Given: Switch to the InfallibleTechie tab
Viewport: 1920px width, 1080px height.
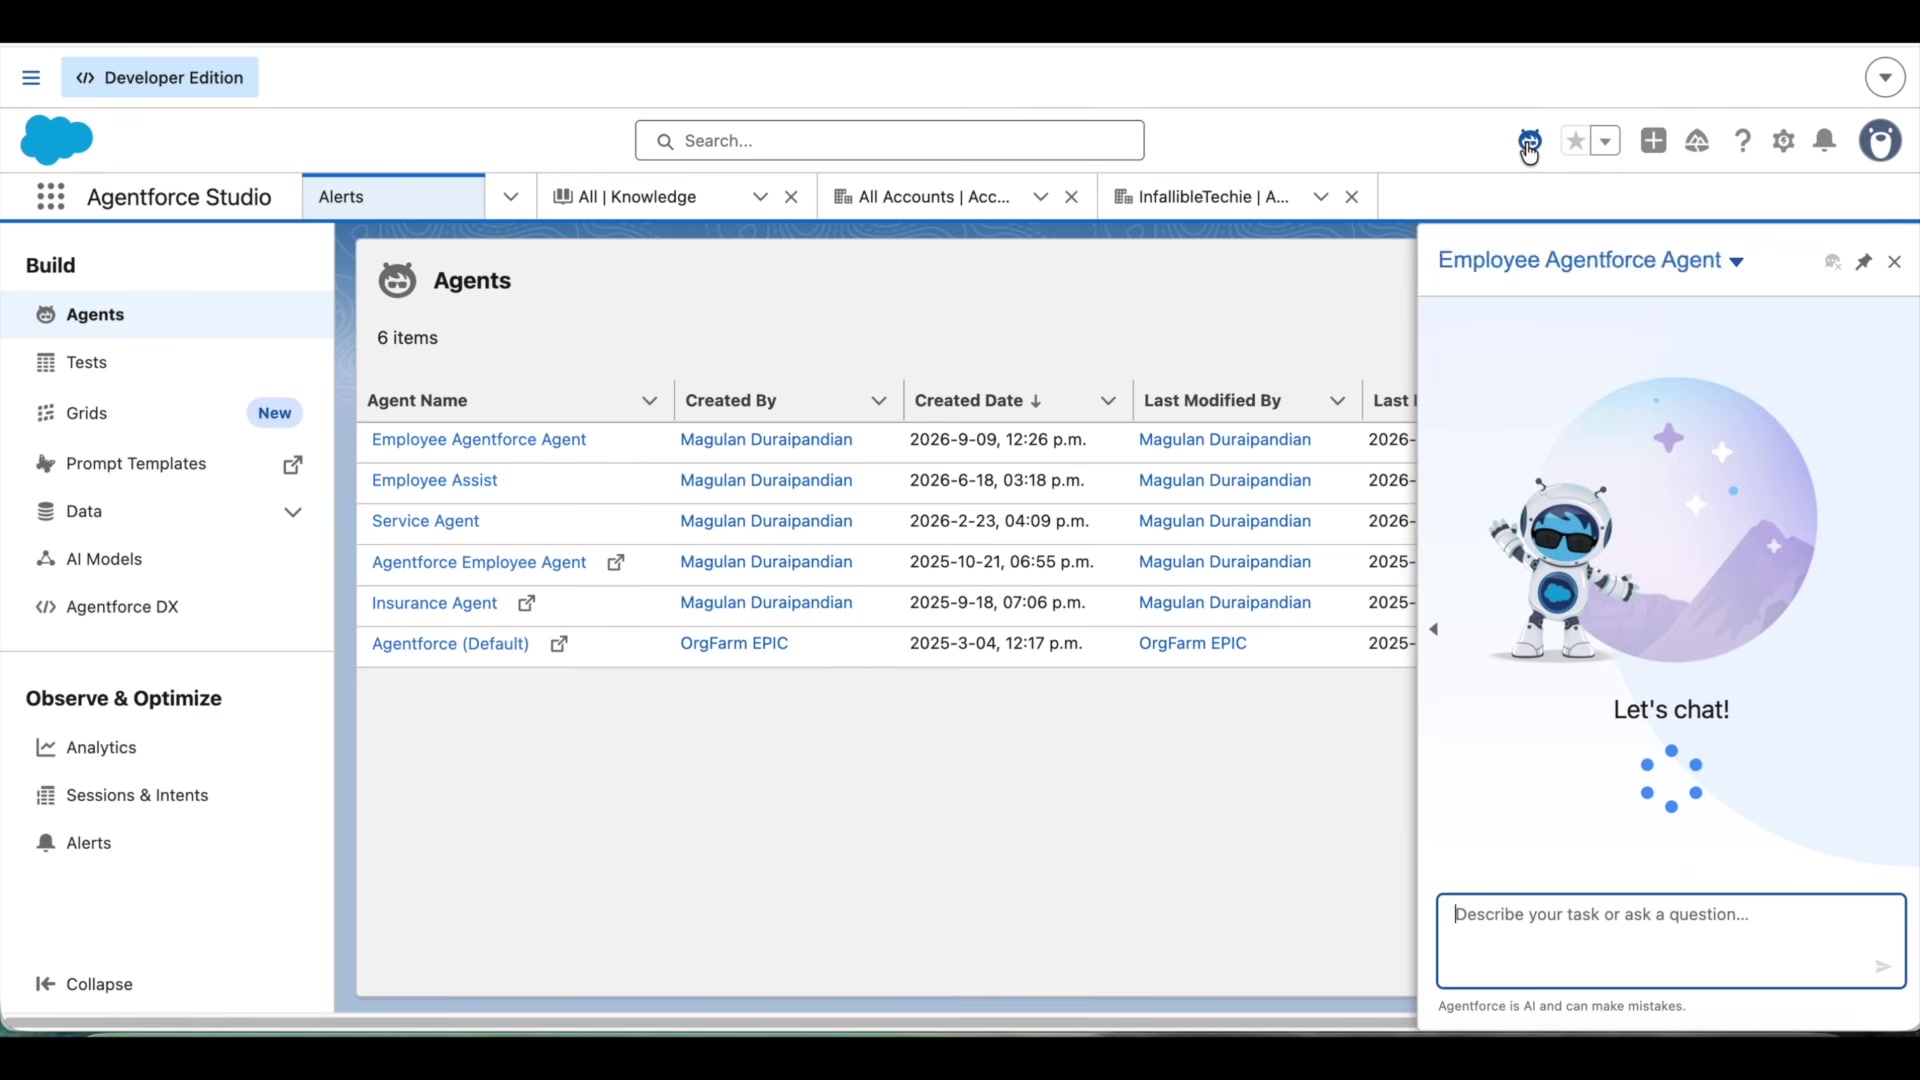Looking at the screenshot, I should click(1201, 197).
